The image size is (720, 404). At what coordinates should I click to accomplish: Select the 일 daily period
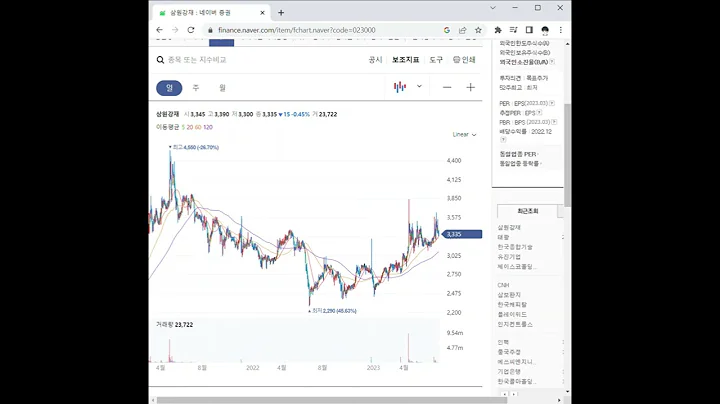169,88
